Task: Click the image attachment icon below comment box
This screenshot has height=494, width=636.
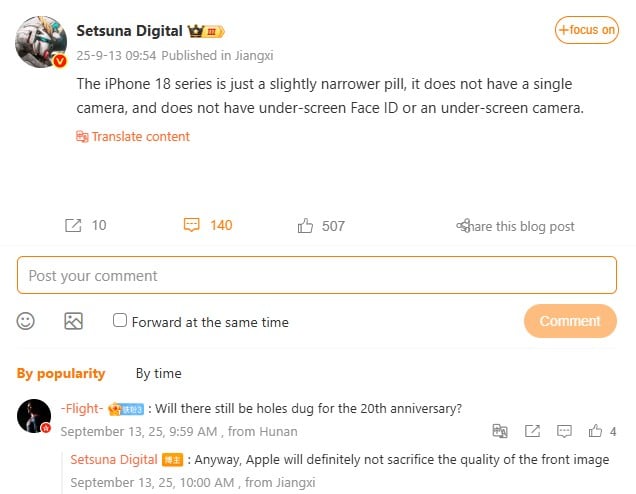Action: [x=73, y=321]
